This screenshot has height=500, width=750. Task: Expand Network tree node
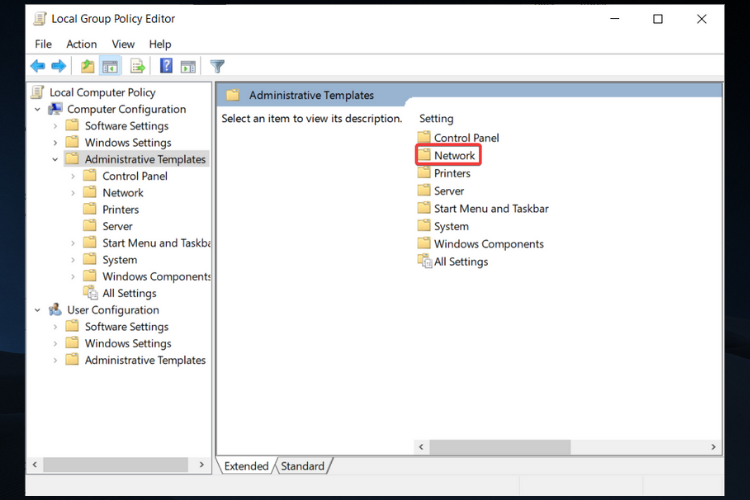point(73,193)
